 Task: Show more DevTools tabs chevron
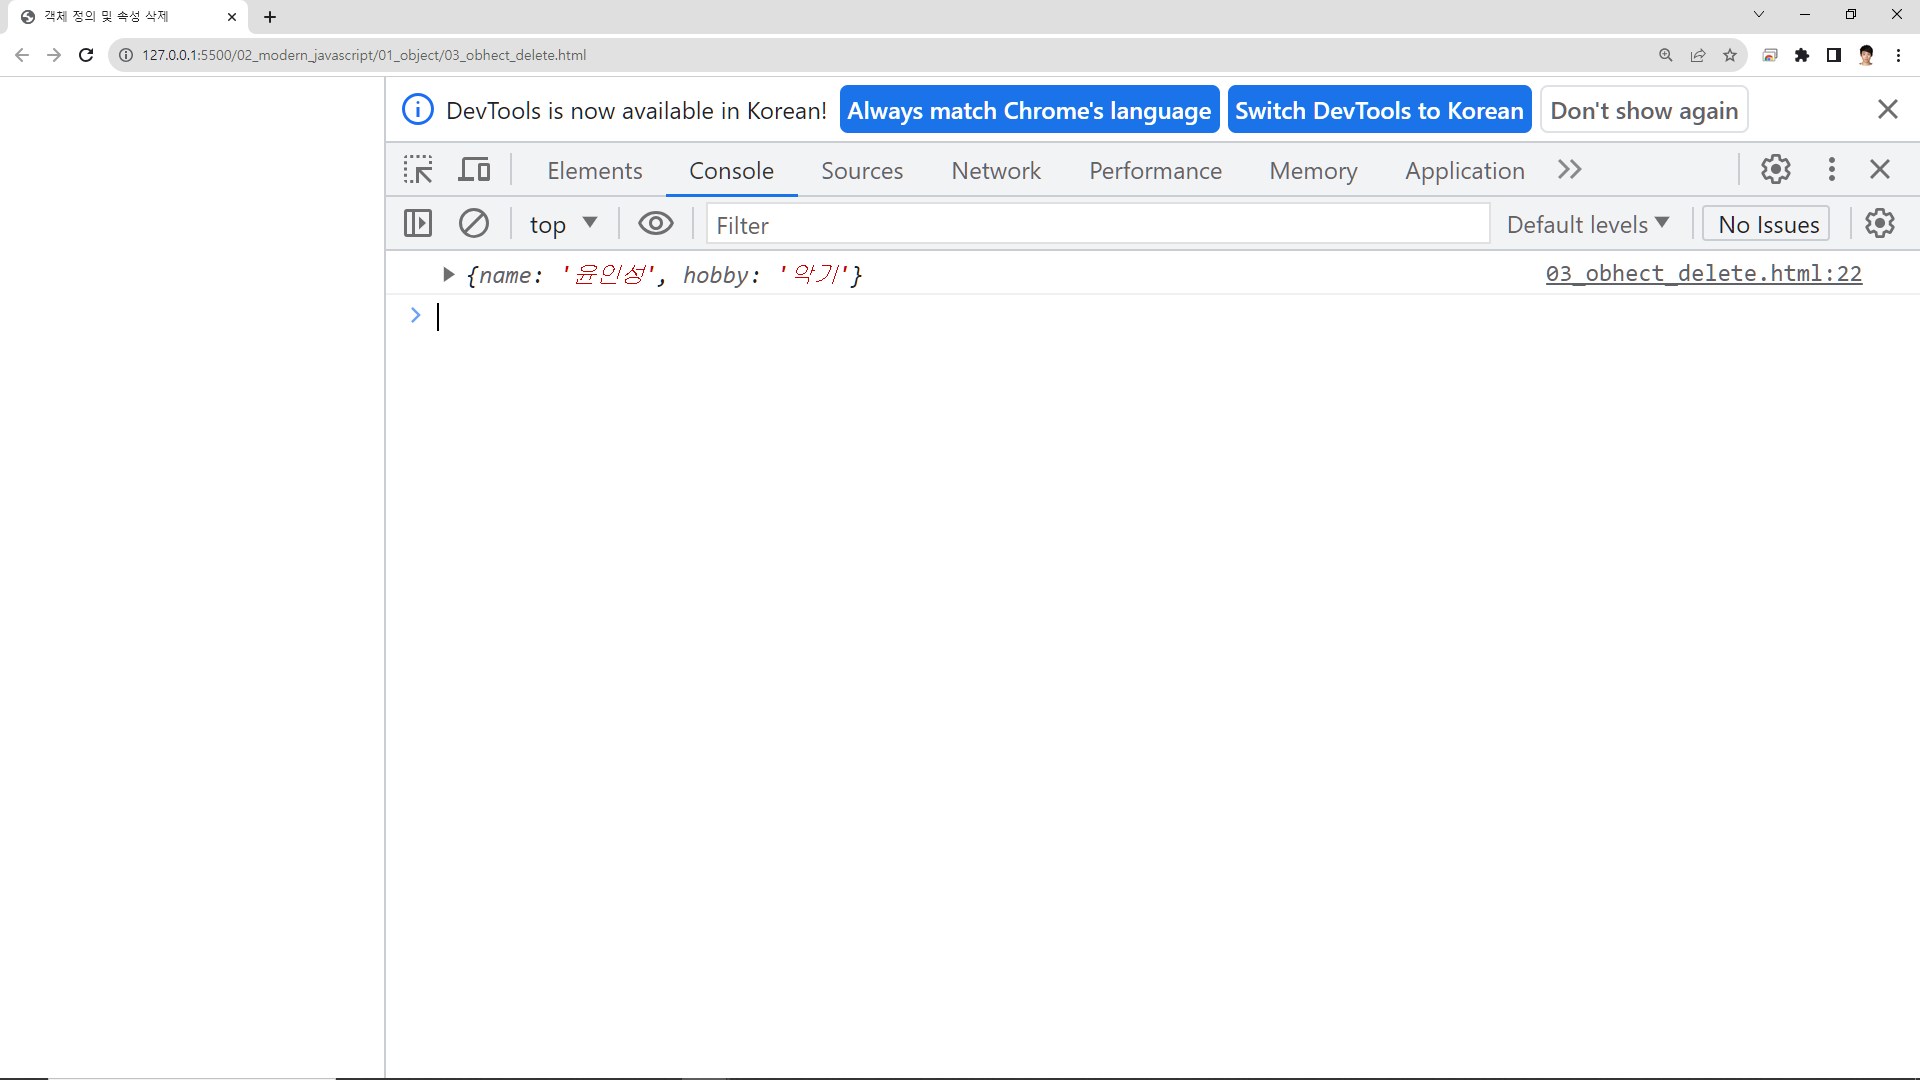coord(1570,170)
